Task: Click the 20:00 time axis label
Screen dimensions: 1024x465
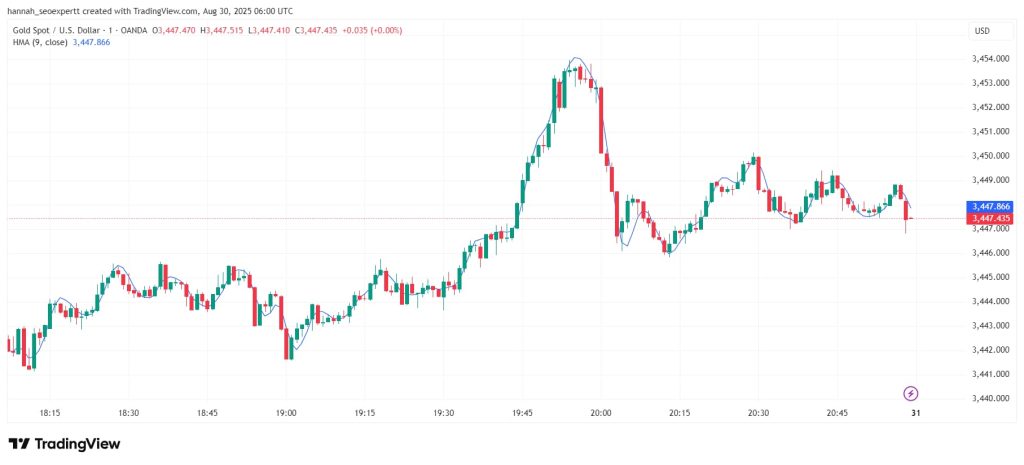Action: [x=600, y=413]
